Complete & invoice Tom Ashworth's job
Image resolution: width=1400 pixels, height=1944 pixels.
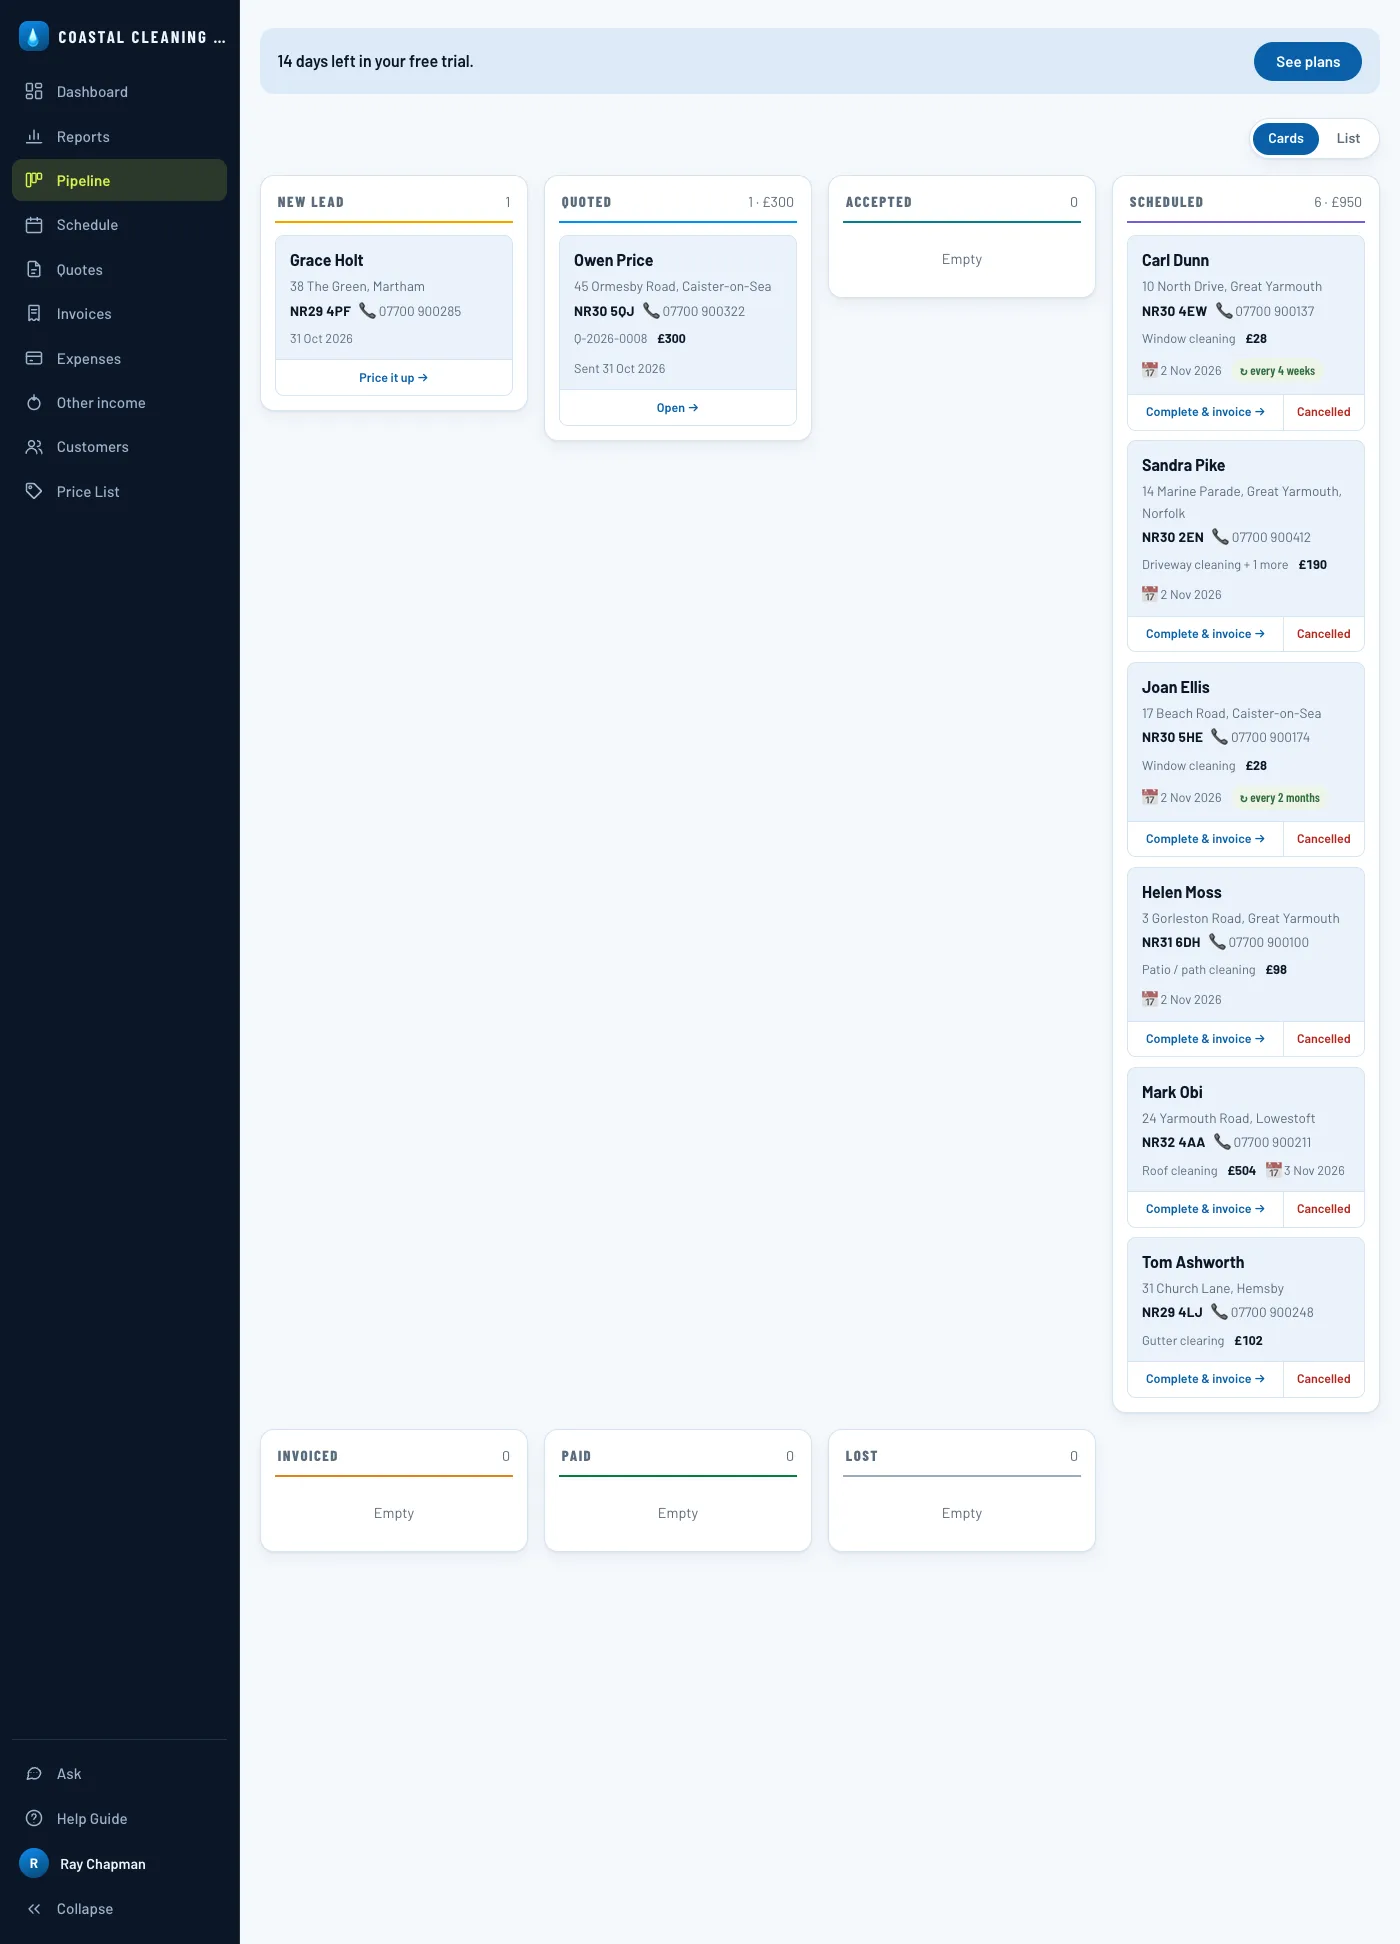1205,1379
